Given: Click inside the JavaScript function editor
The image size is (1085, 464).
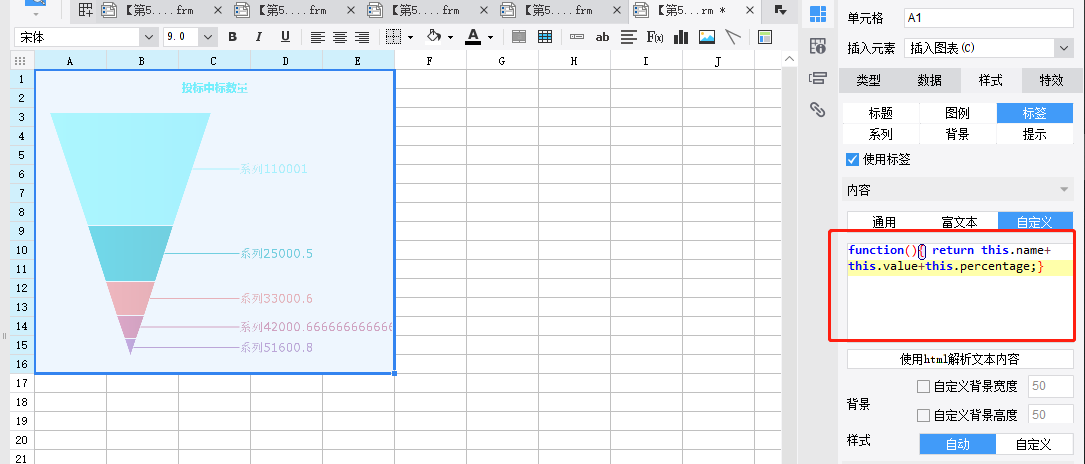Looking at the screenshot, I should (960, 290).
